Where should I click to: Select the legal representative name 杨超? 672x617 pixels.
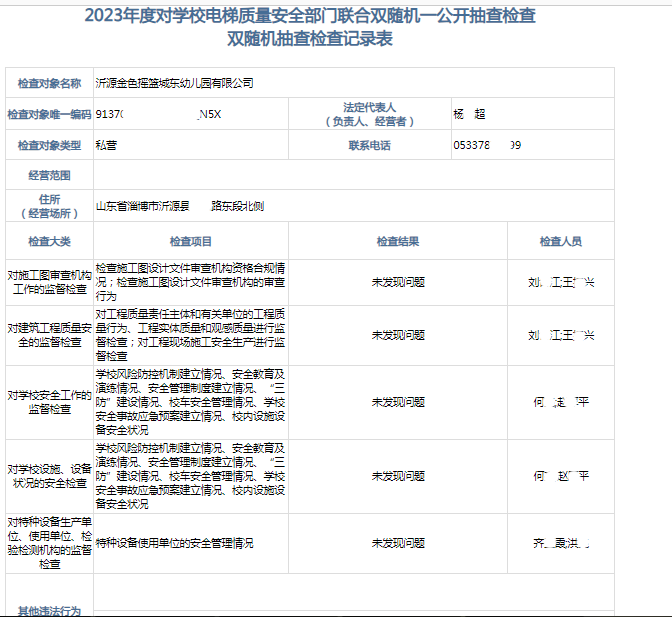click(469, 115)
